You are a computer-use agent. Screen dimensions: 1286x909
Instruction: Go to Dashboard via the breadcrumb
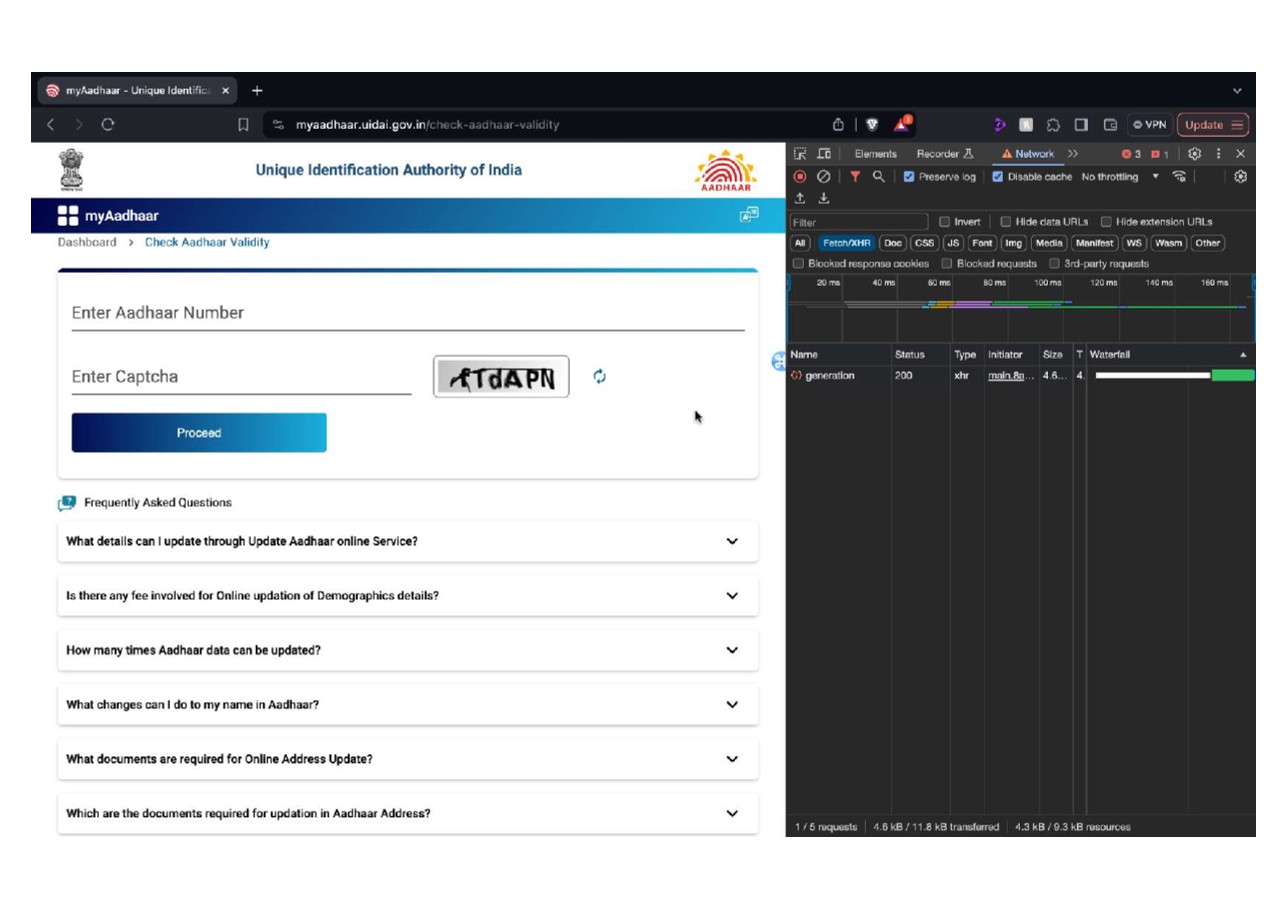pos(87,242)
